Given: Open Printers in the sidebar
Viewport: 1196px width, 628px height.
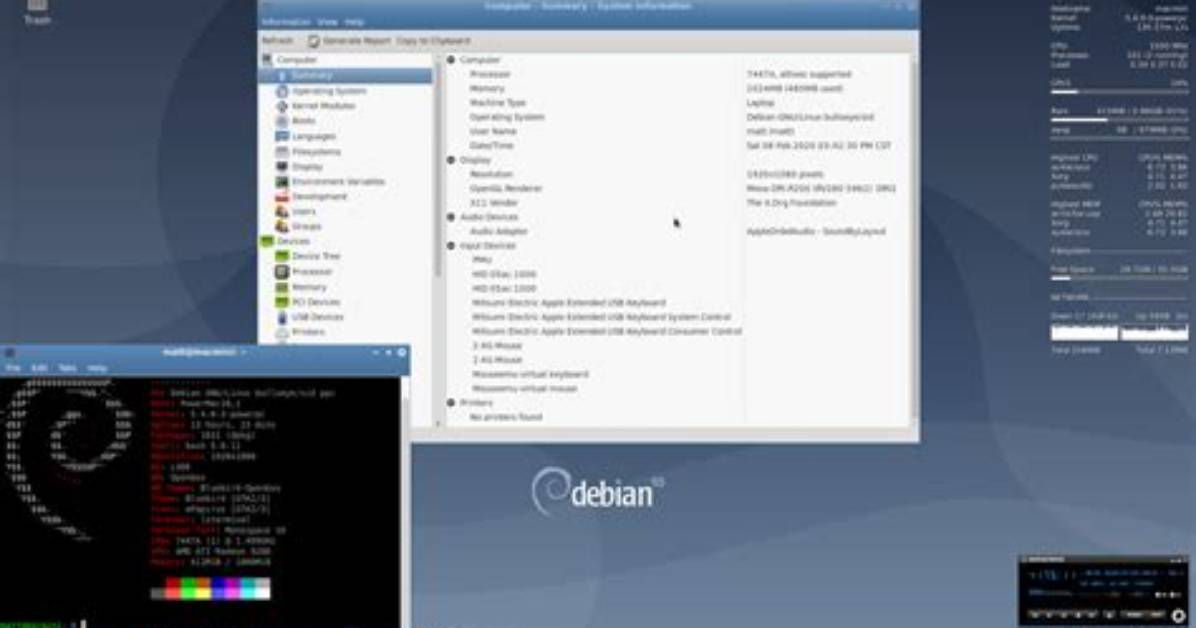Looking at the screenshot, I should tap(308, 332).
